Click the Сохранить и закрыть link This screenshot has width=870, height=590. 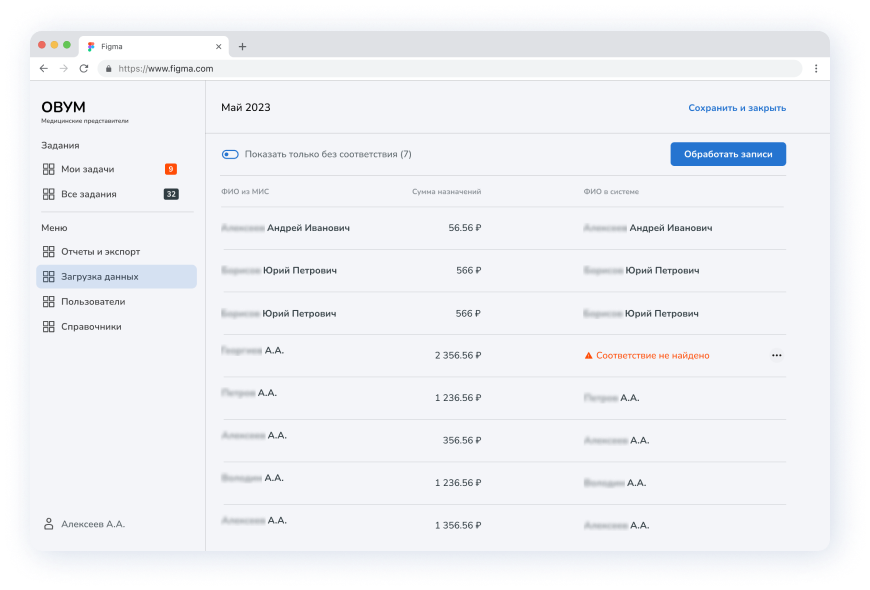[736, 107]
